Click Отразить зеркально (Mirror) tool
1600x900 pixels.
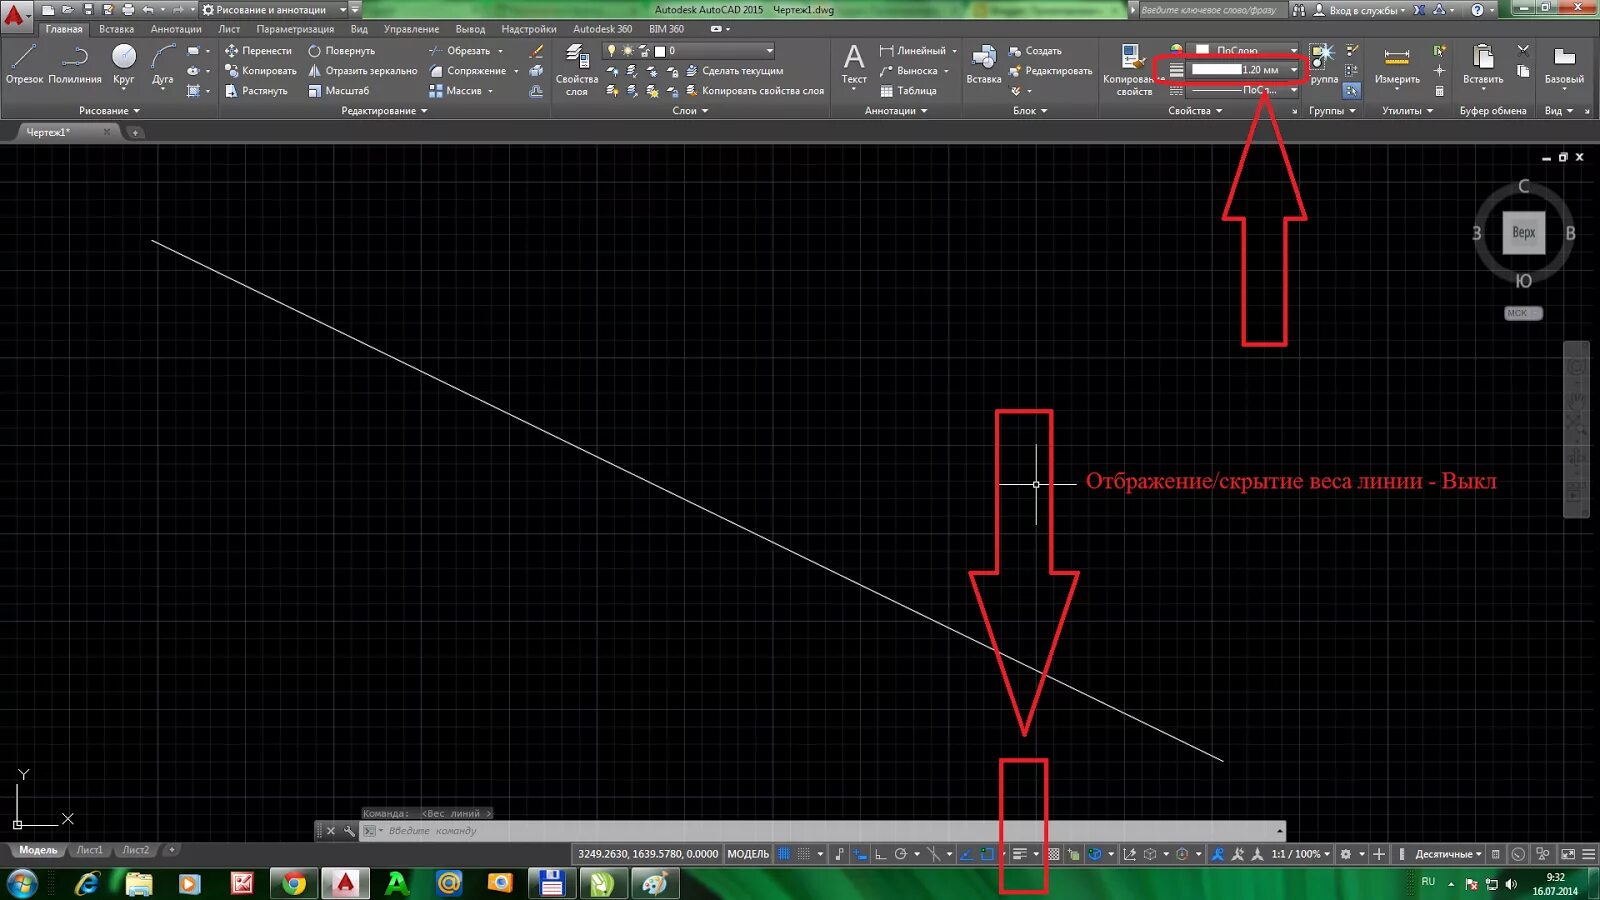[x=362, y=71]
